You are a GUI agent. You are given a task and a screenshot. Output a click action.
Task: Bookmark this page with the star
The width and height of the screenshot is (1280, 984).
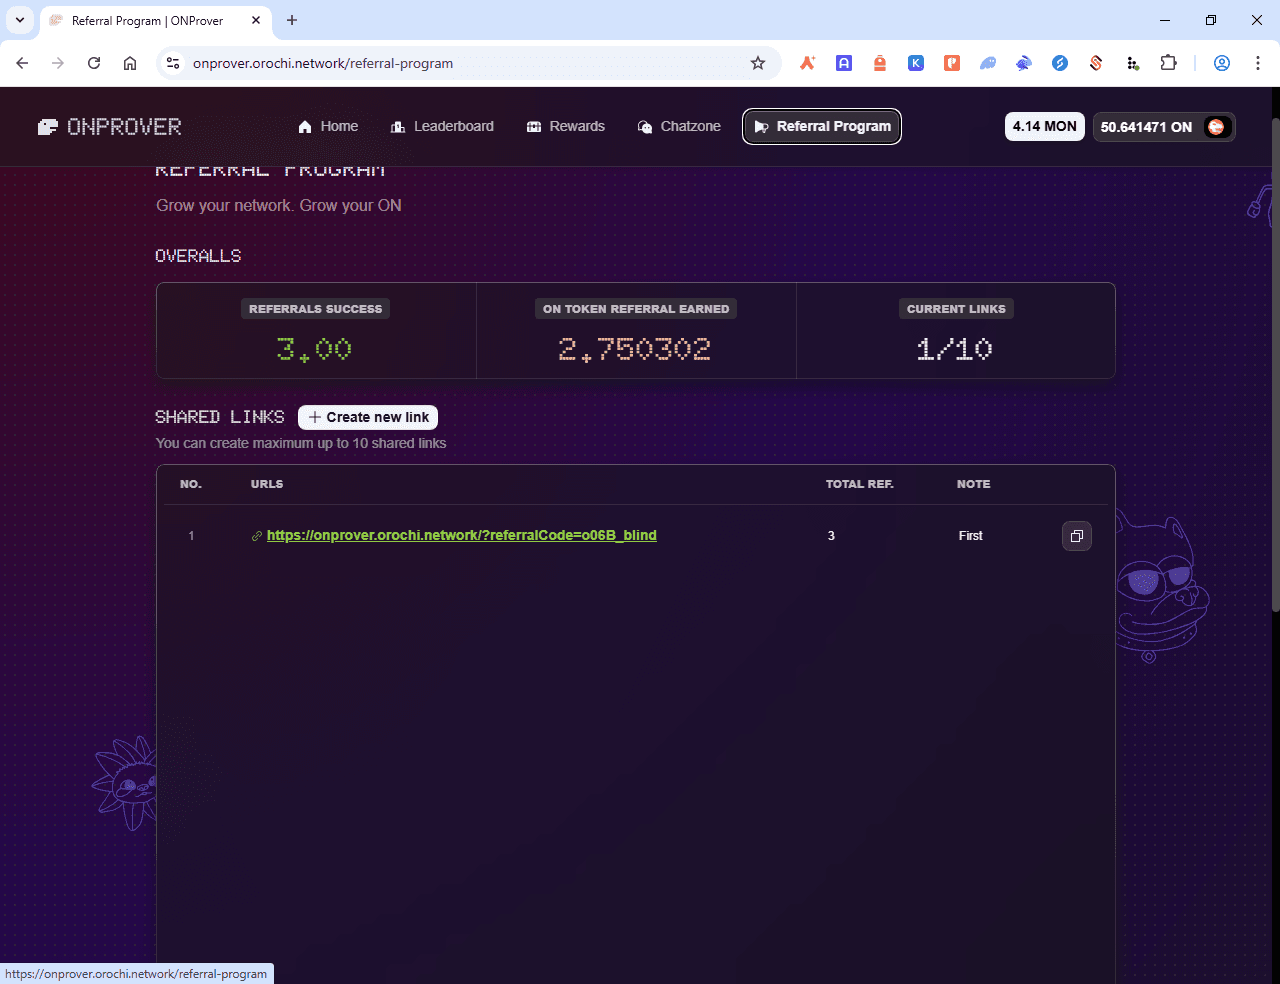pyautogui.click(x=758, y=63)
